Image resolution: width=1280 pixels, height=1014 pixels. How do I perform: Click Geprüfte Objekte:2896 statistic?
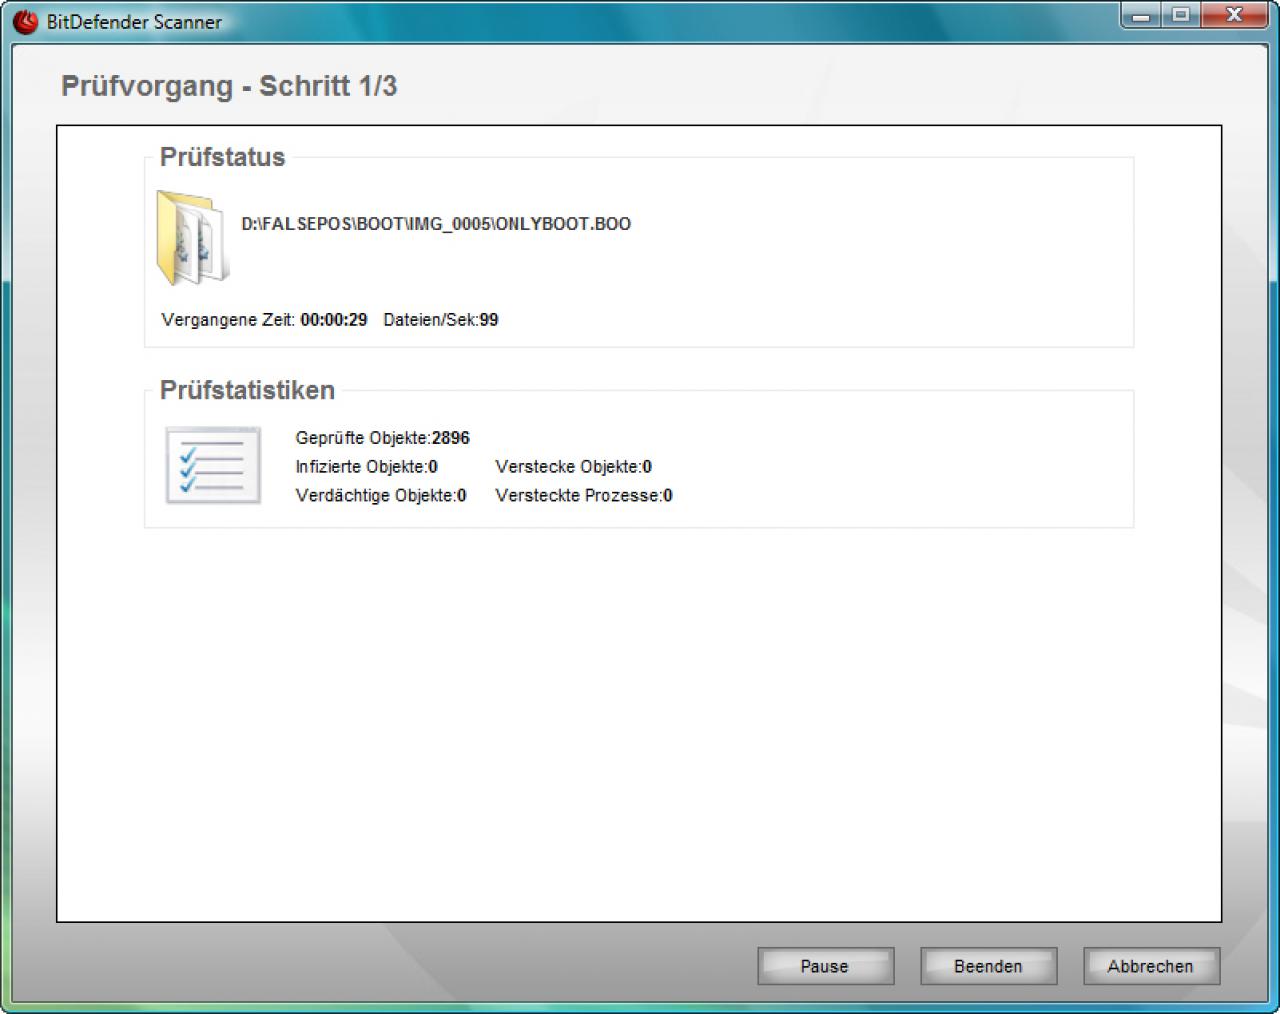pyautogui.click(x=382, y=438)
